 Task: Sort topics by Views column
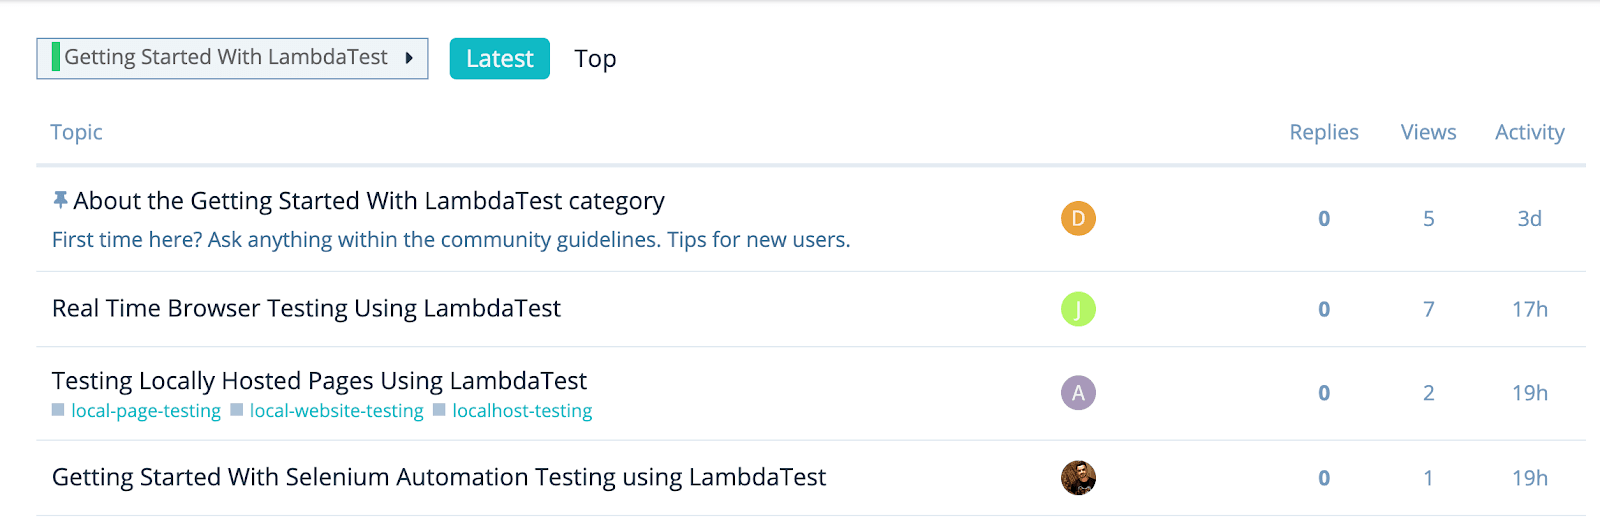(1428, 132)
